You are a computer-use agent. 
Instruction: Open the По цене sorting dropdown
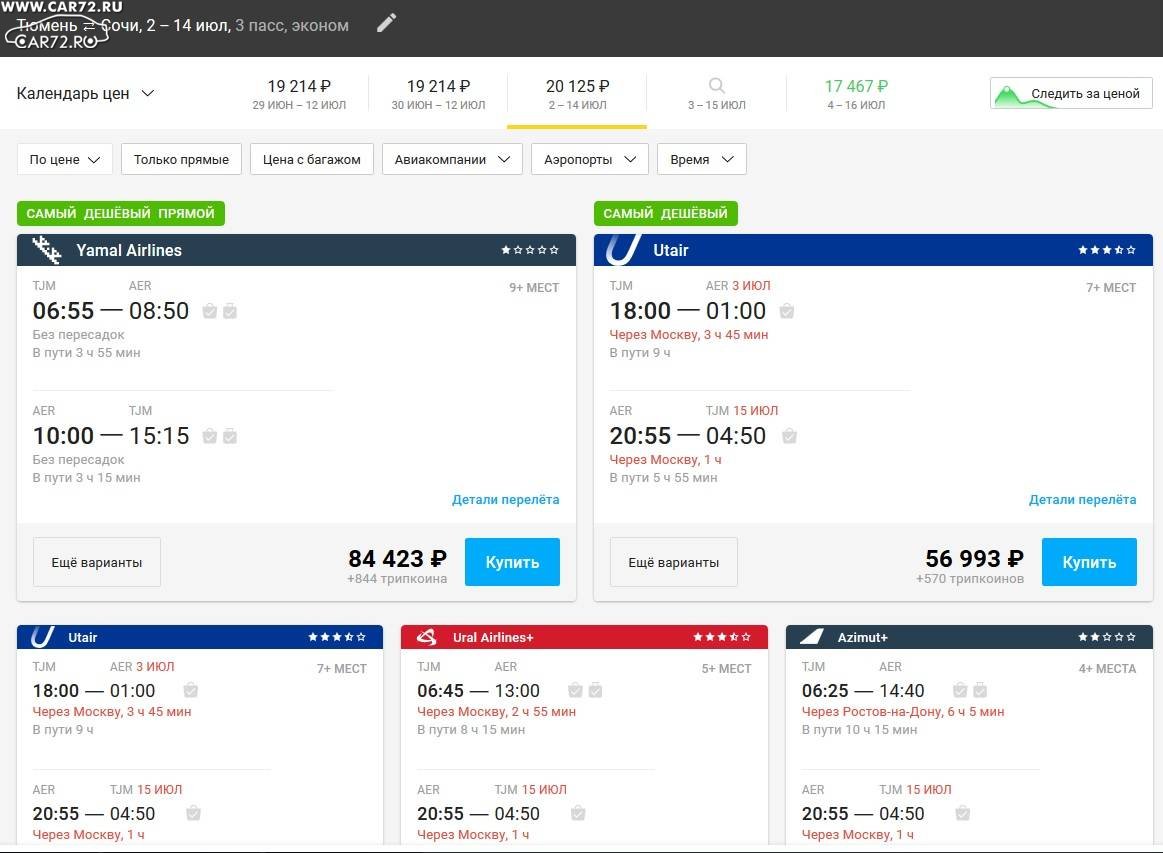click(65, 159)
